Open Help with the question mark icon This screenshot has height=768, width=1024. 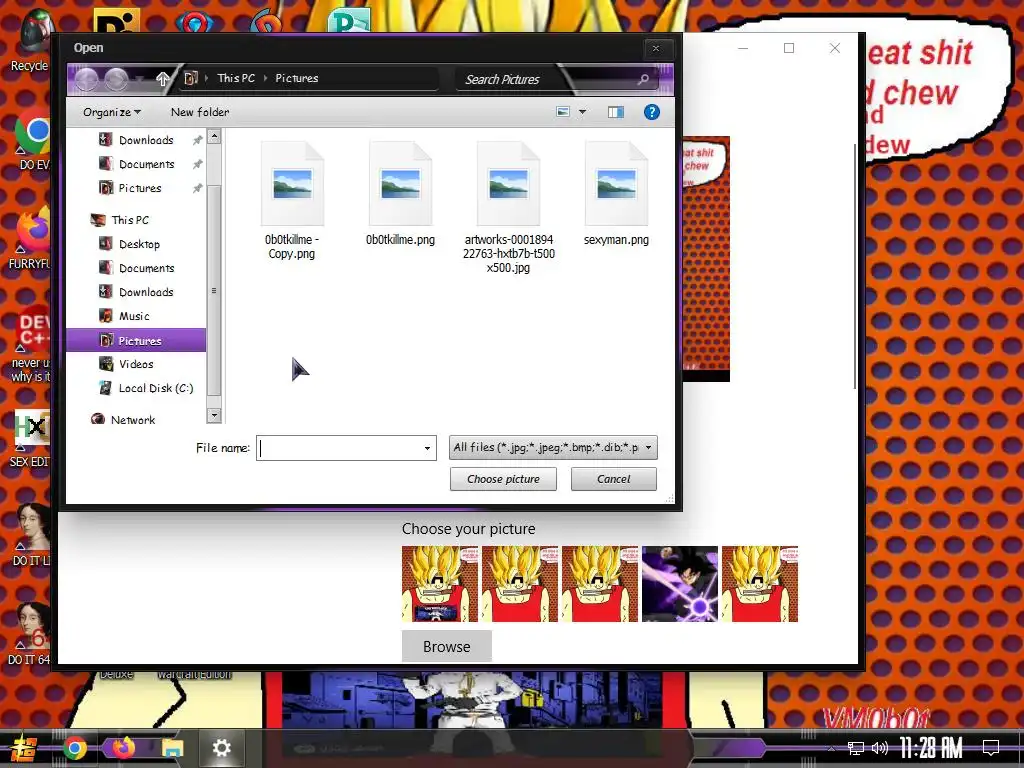tap(651, 112)
